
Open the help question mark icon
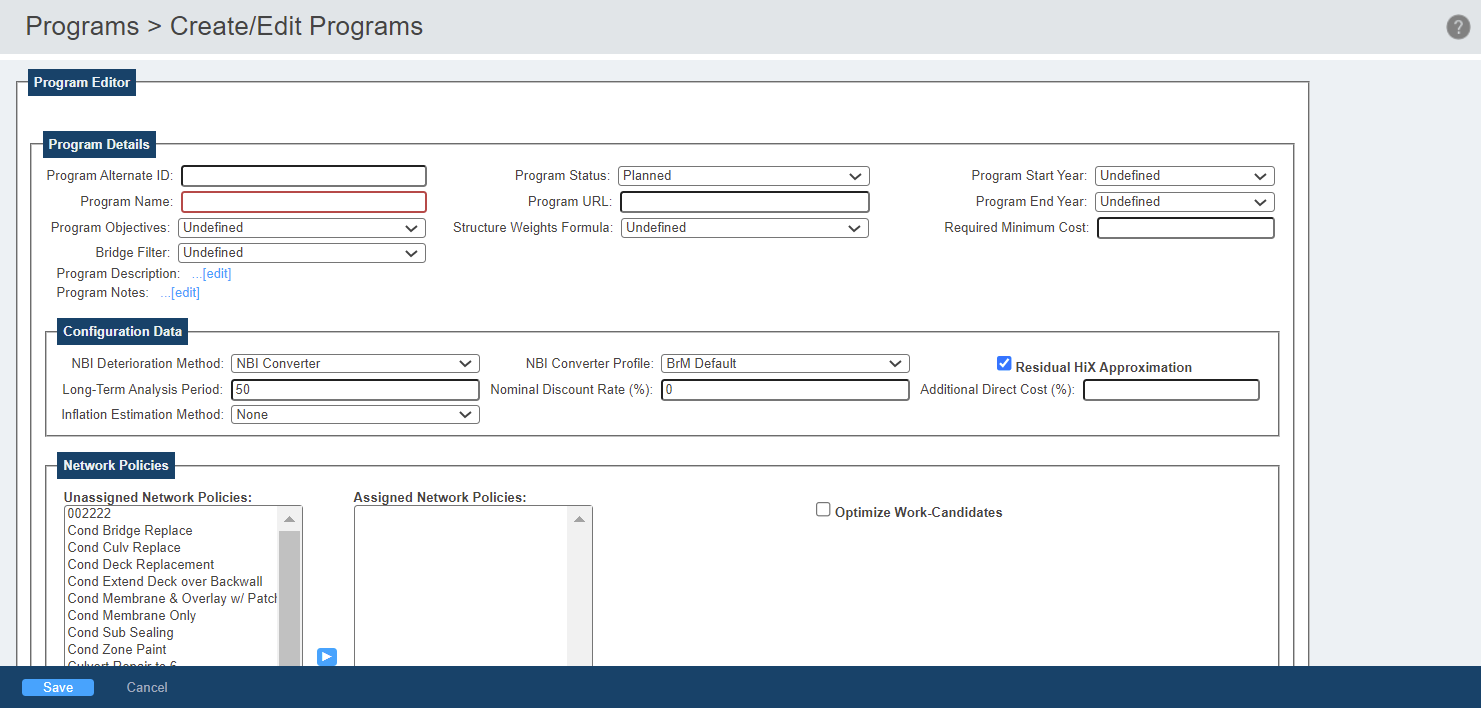pos(1458,27)
